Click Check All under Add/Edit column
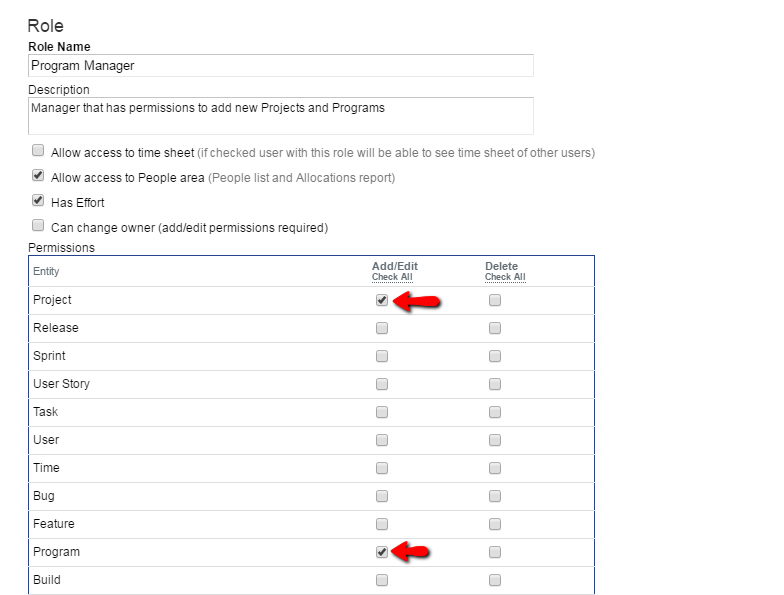The image size is (784, 595). (392, 277)
